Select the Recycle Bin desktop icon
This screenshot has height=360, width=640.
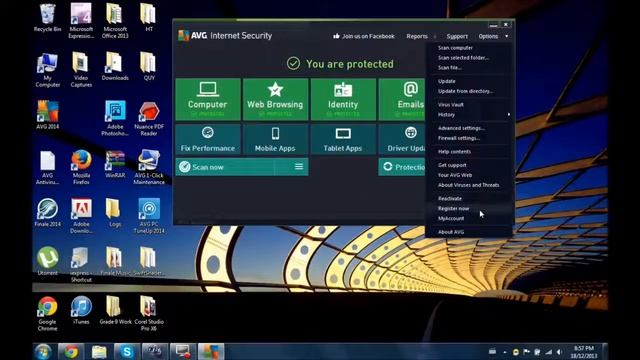point(47,18)
